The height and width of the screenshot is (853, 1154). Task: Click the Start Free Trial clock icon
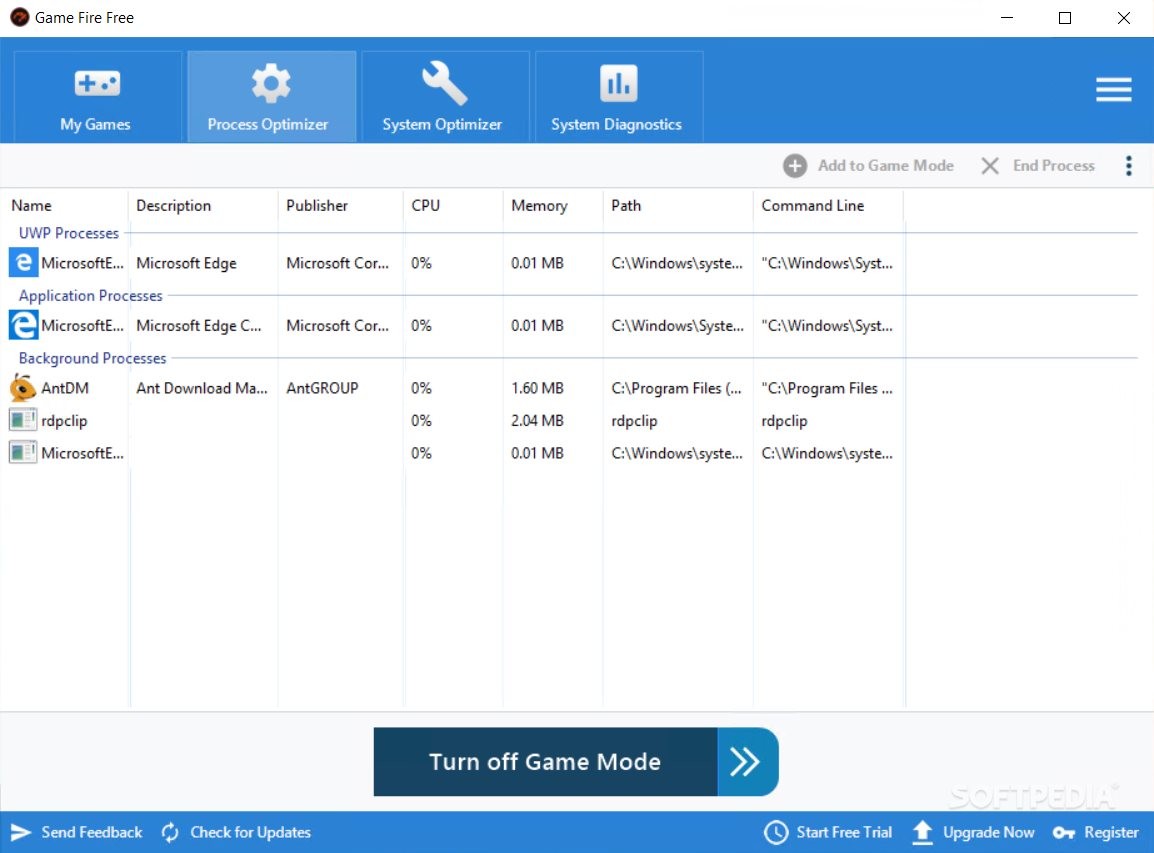point(776,832)
